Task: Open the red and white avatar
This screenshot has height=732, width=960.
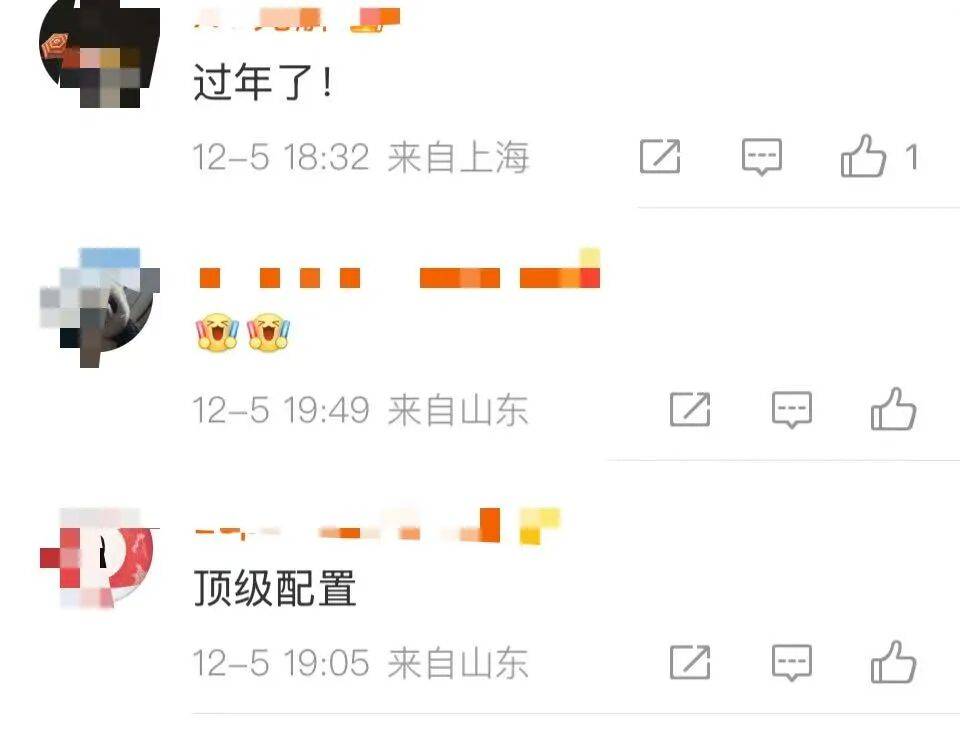Action: pyautogui.click(x=100, y=558)
